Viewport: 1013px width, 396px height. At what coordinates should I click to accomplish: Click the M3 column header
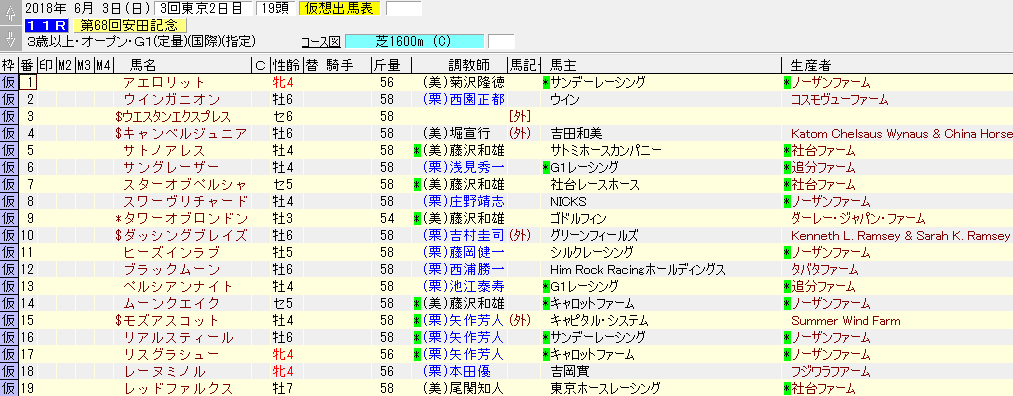[84, 65]
